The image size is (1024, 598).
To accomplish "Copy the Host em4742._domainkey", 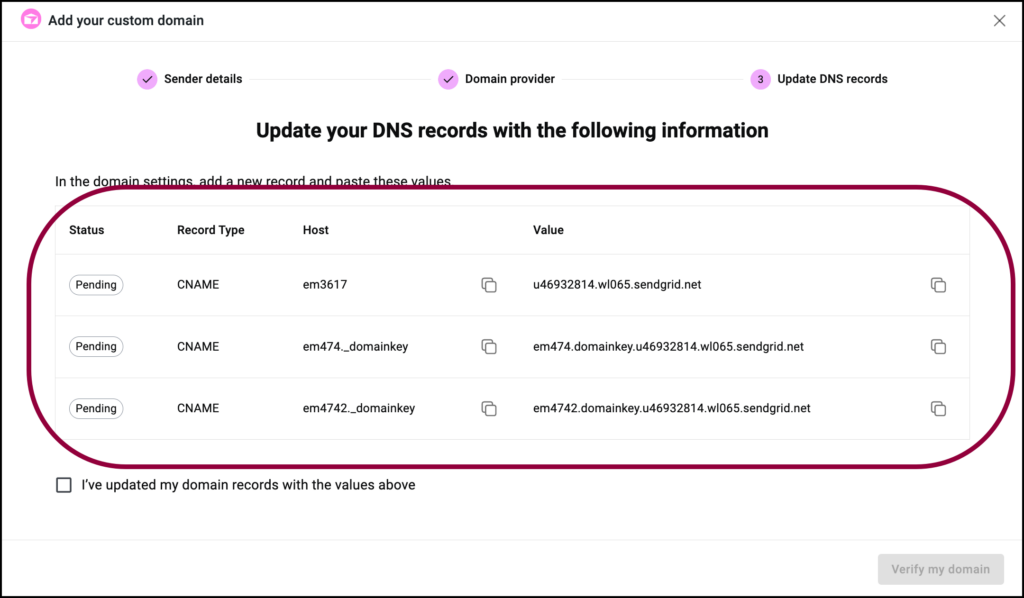I will coord(489,408).
